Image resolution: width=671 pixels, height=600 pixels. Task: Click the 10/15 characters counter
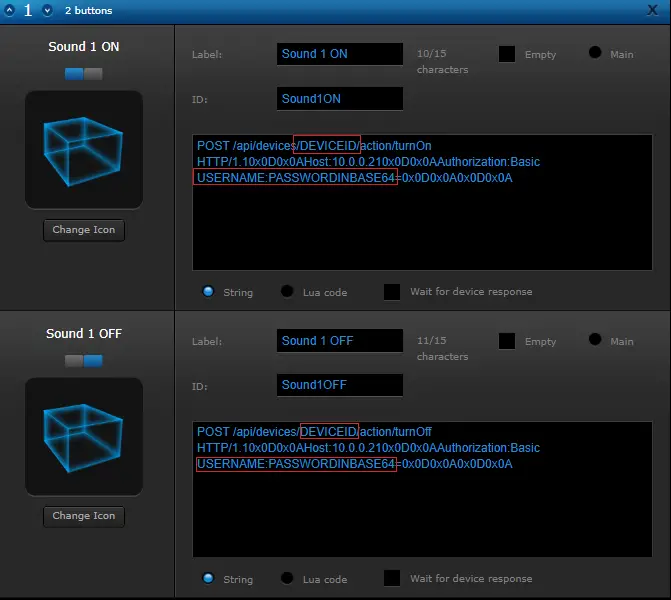click(x=442, y=62)
